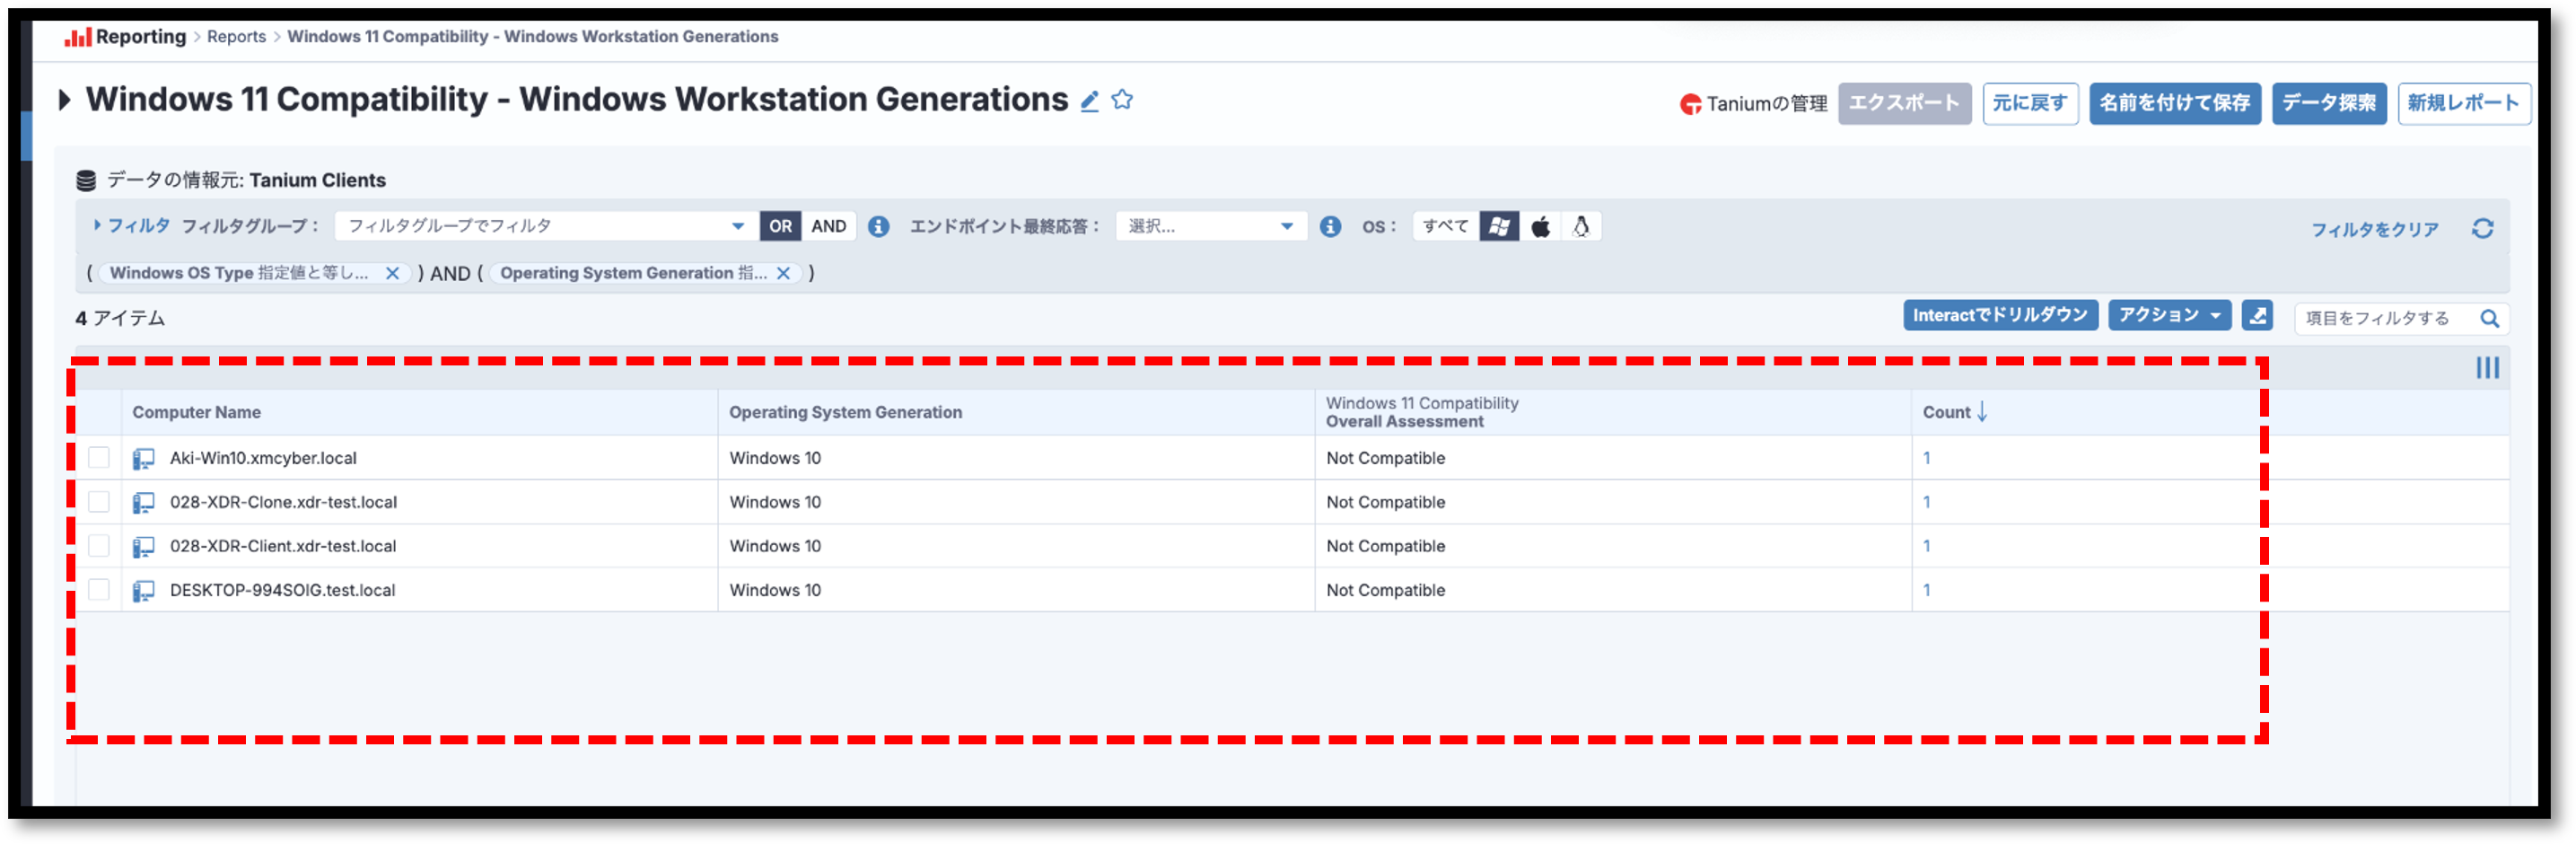Click Not Compatible in Aki-Win10 row
This screenshot has width=2576, height=844.
[x=1385, y=459]
